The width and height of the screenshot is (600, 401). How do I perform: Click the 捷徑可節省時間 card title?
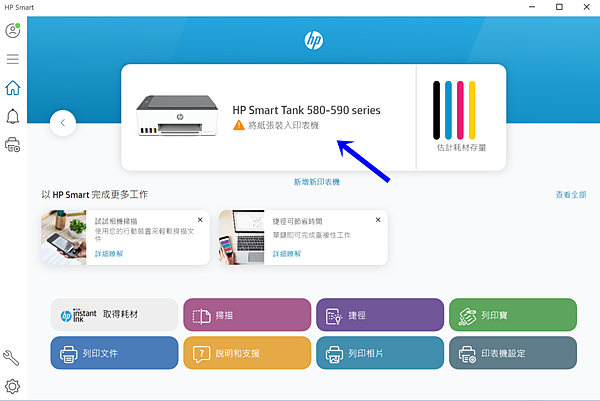tap(297, 221)
